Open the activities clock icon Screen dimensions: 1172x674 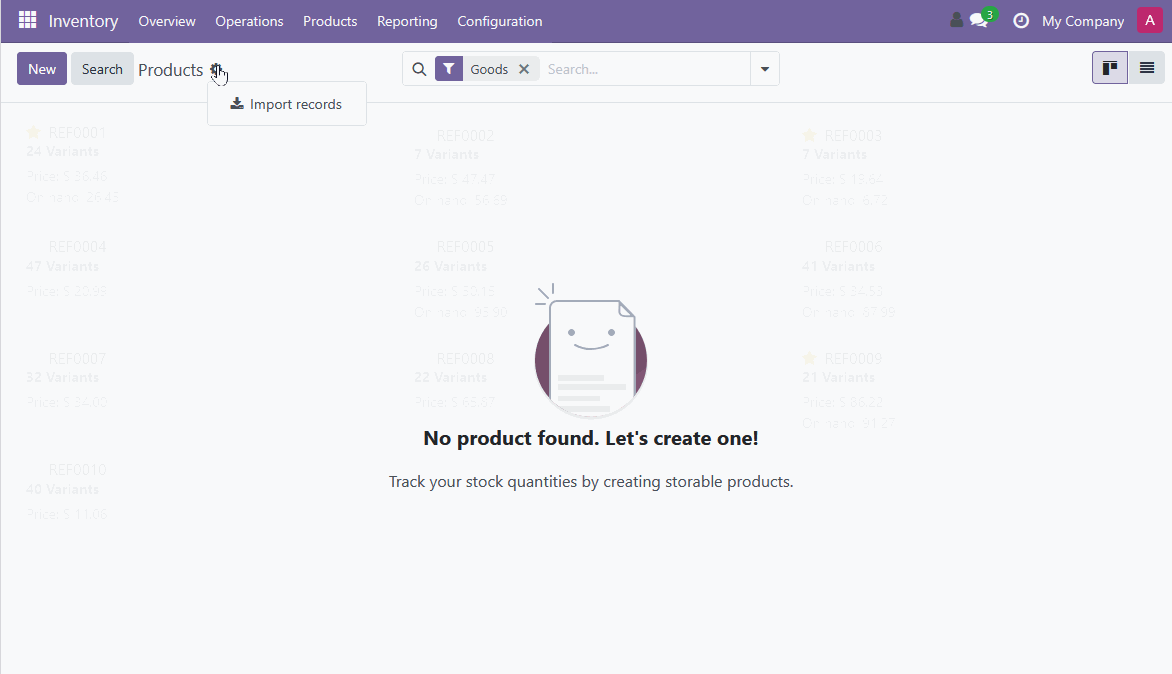pos(1020,21)
